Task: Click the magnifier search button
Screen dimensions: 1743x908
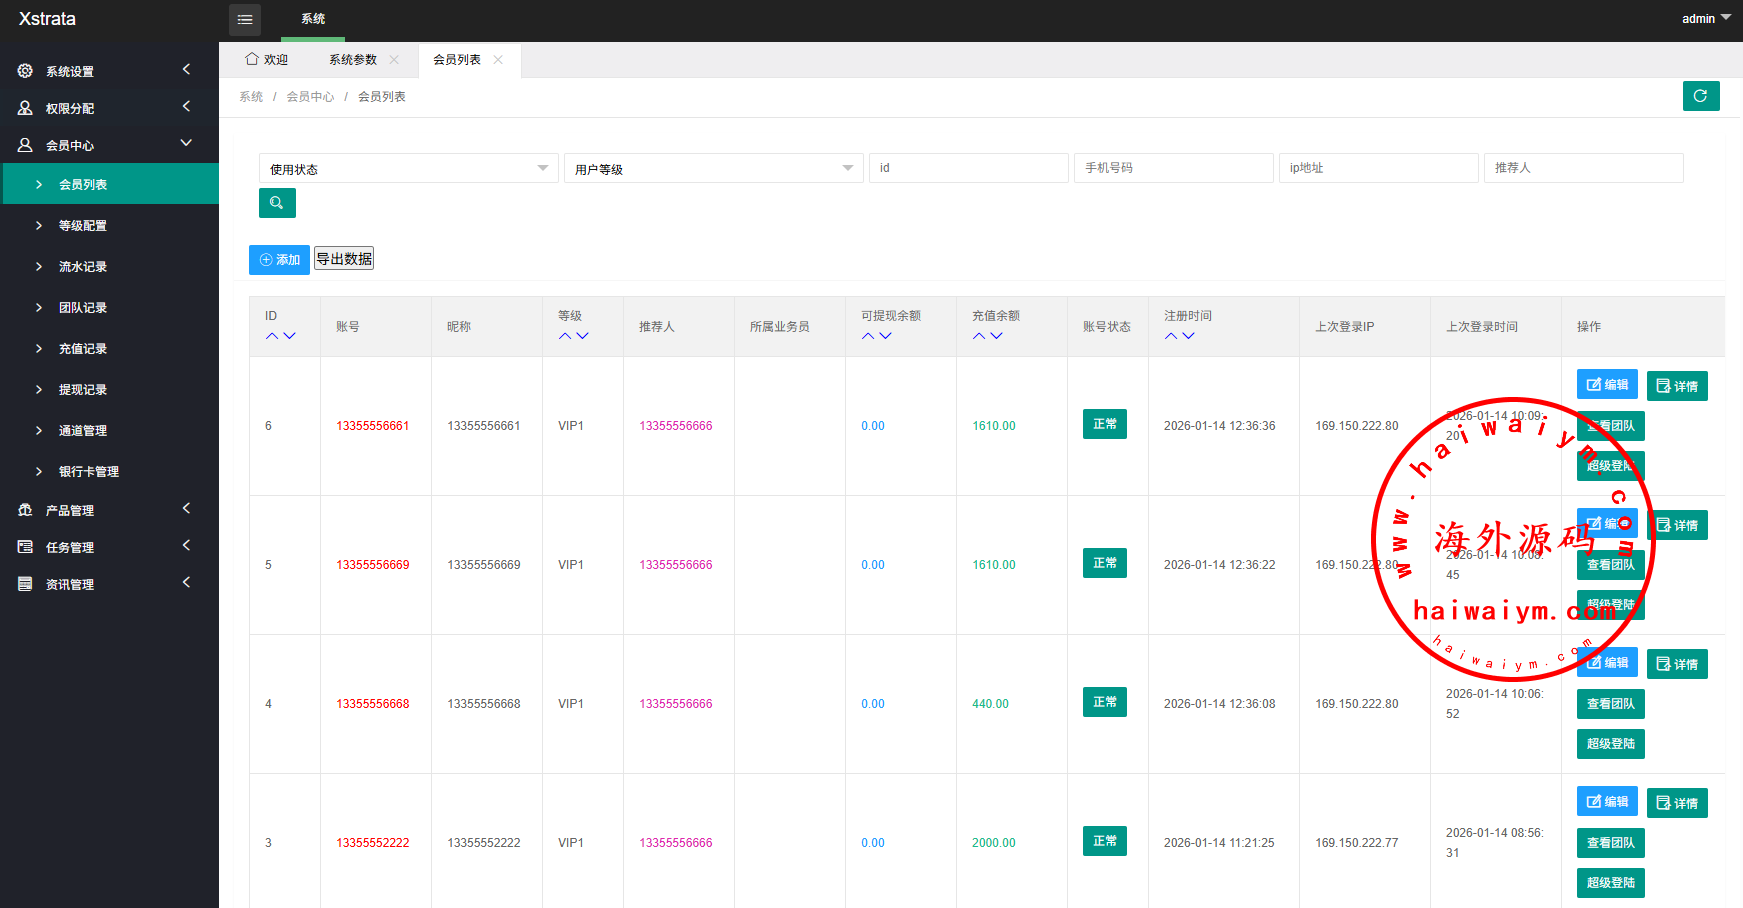Action: tap(277, 203)
